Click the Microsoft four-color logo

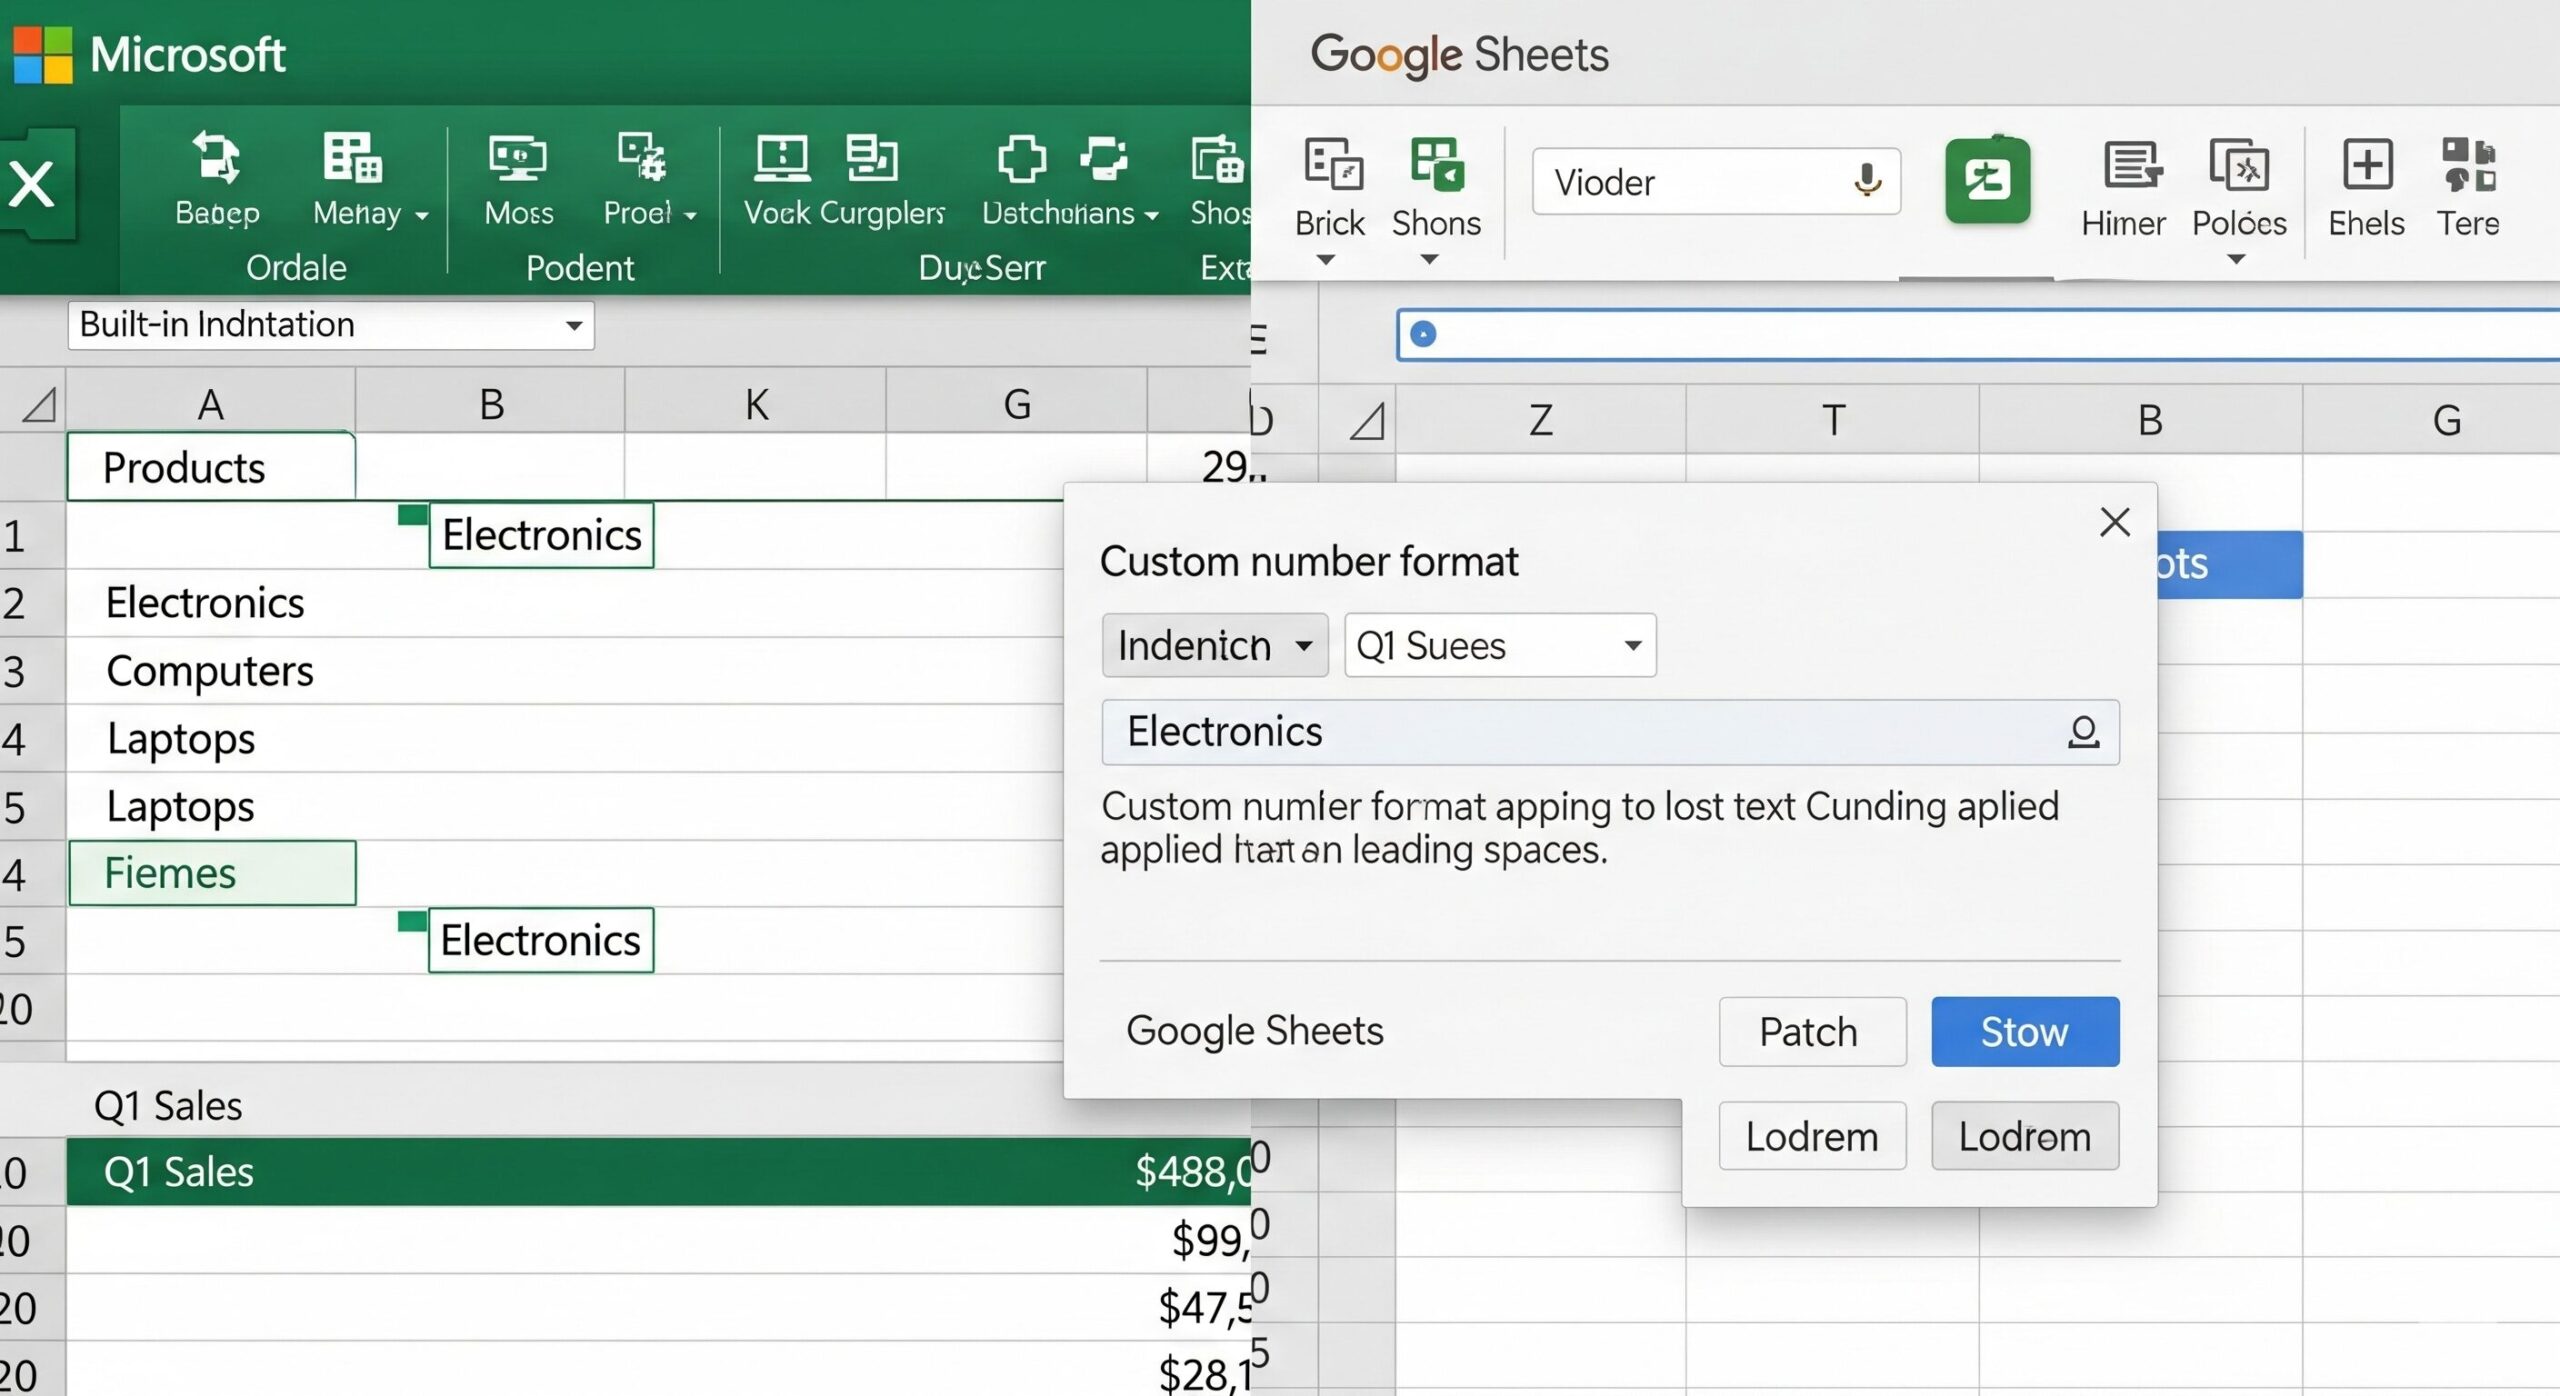[x=42, y=54]
